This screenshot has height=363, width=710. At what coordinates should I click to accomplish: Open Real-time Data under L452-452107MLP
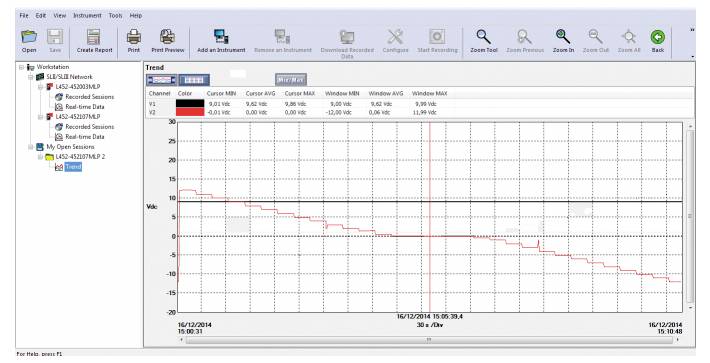pos(84,137)
